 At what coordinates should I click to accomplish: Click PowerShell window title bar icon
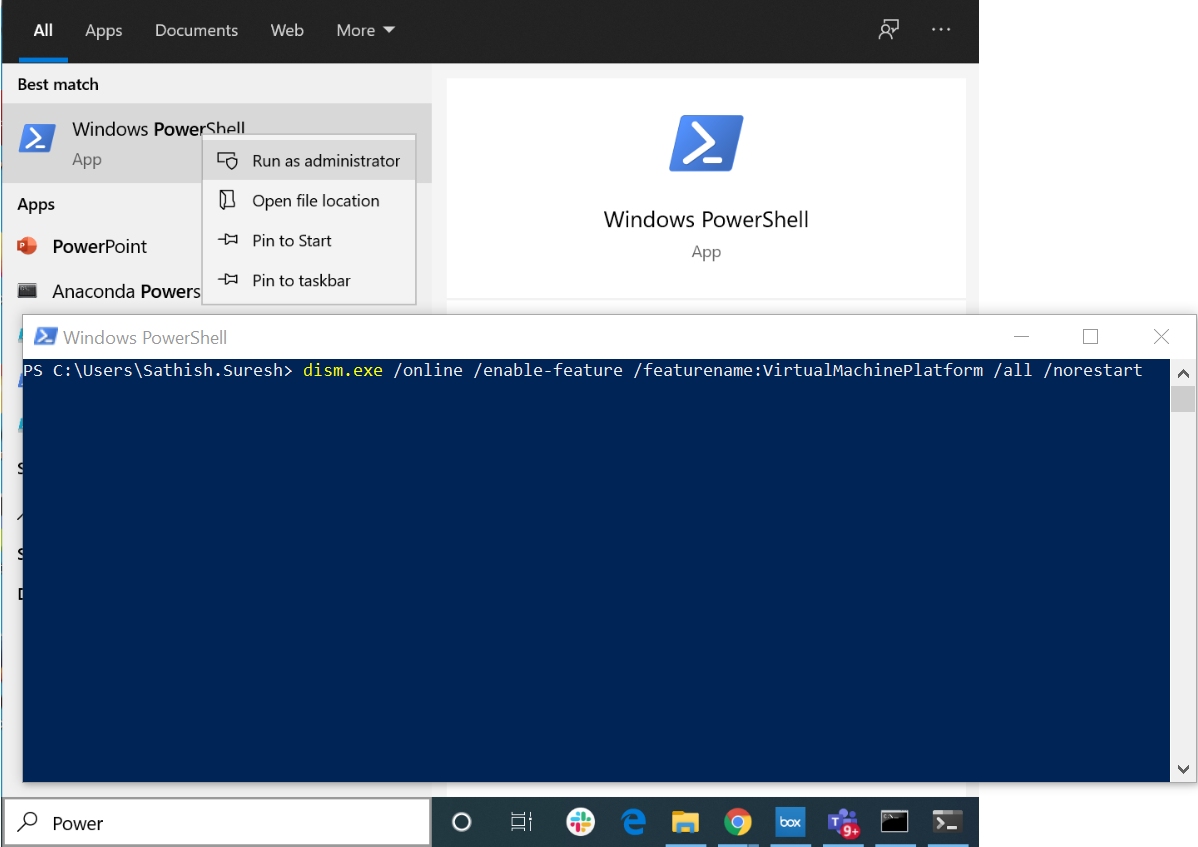(46, 337)
